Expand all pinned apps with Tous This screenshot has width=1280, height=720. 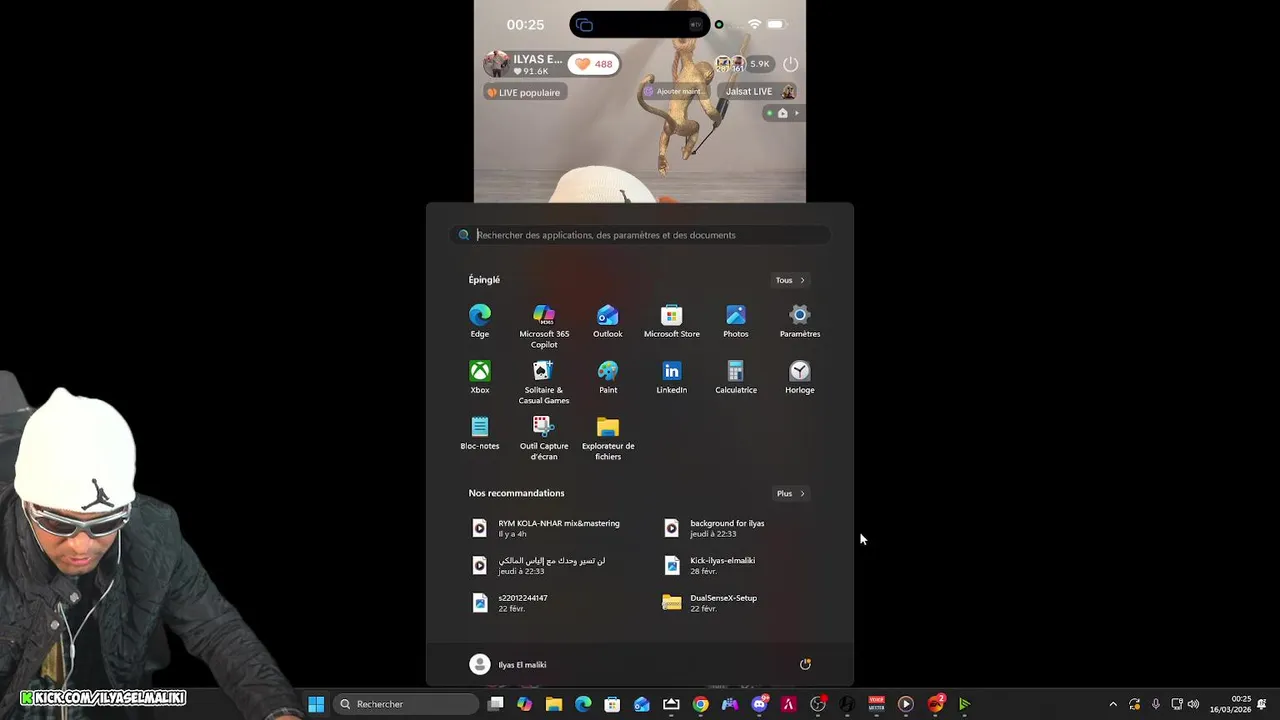790,280
